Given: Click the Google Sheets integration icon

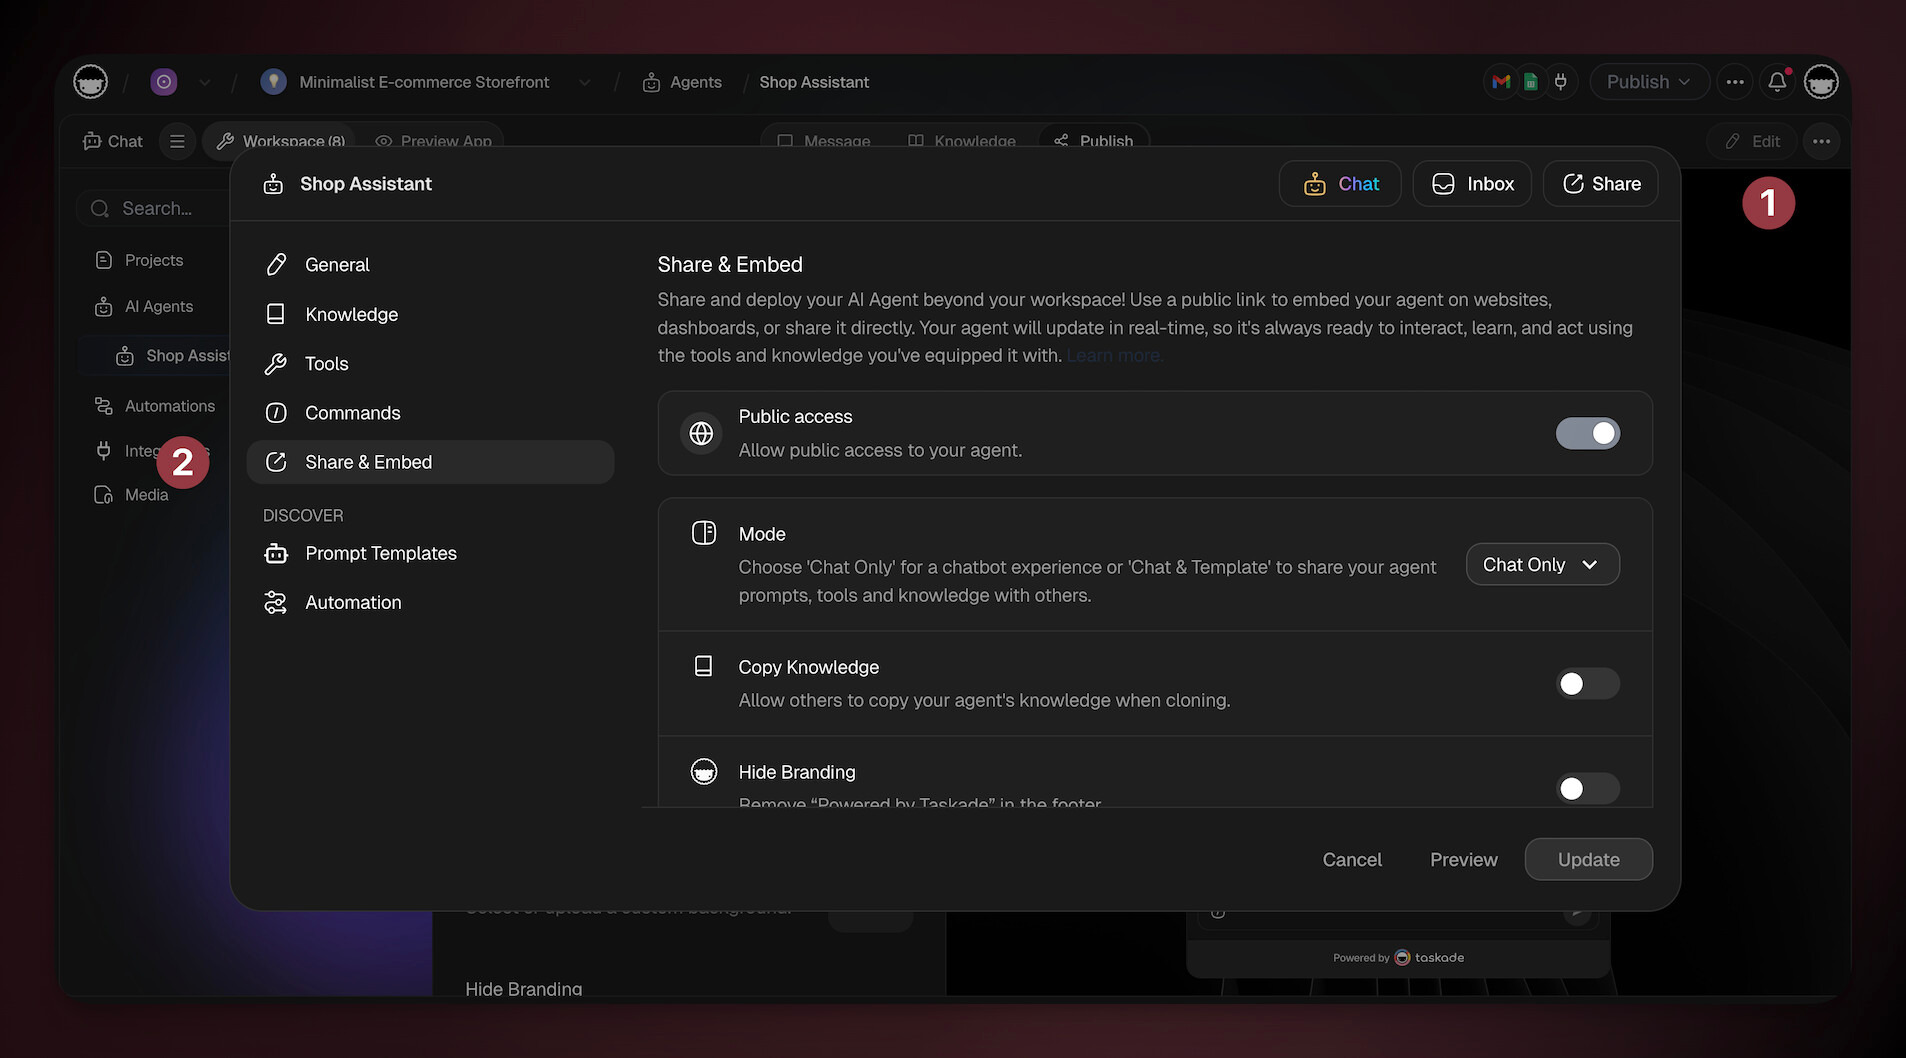Looking at the screenshot, I should [x=1530, y=82].
